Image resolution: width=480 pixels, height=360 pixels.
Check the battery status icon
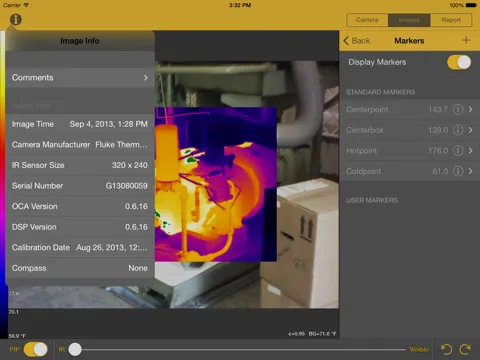(471, 5)
